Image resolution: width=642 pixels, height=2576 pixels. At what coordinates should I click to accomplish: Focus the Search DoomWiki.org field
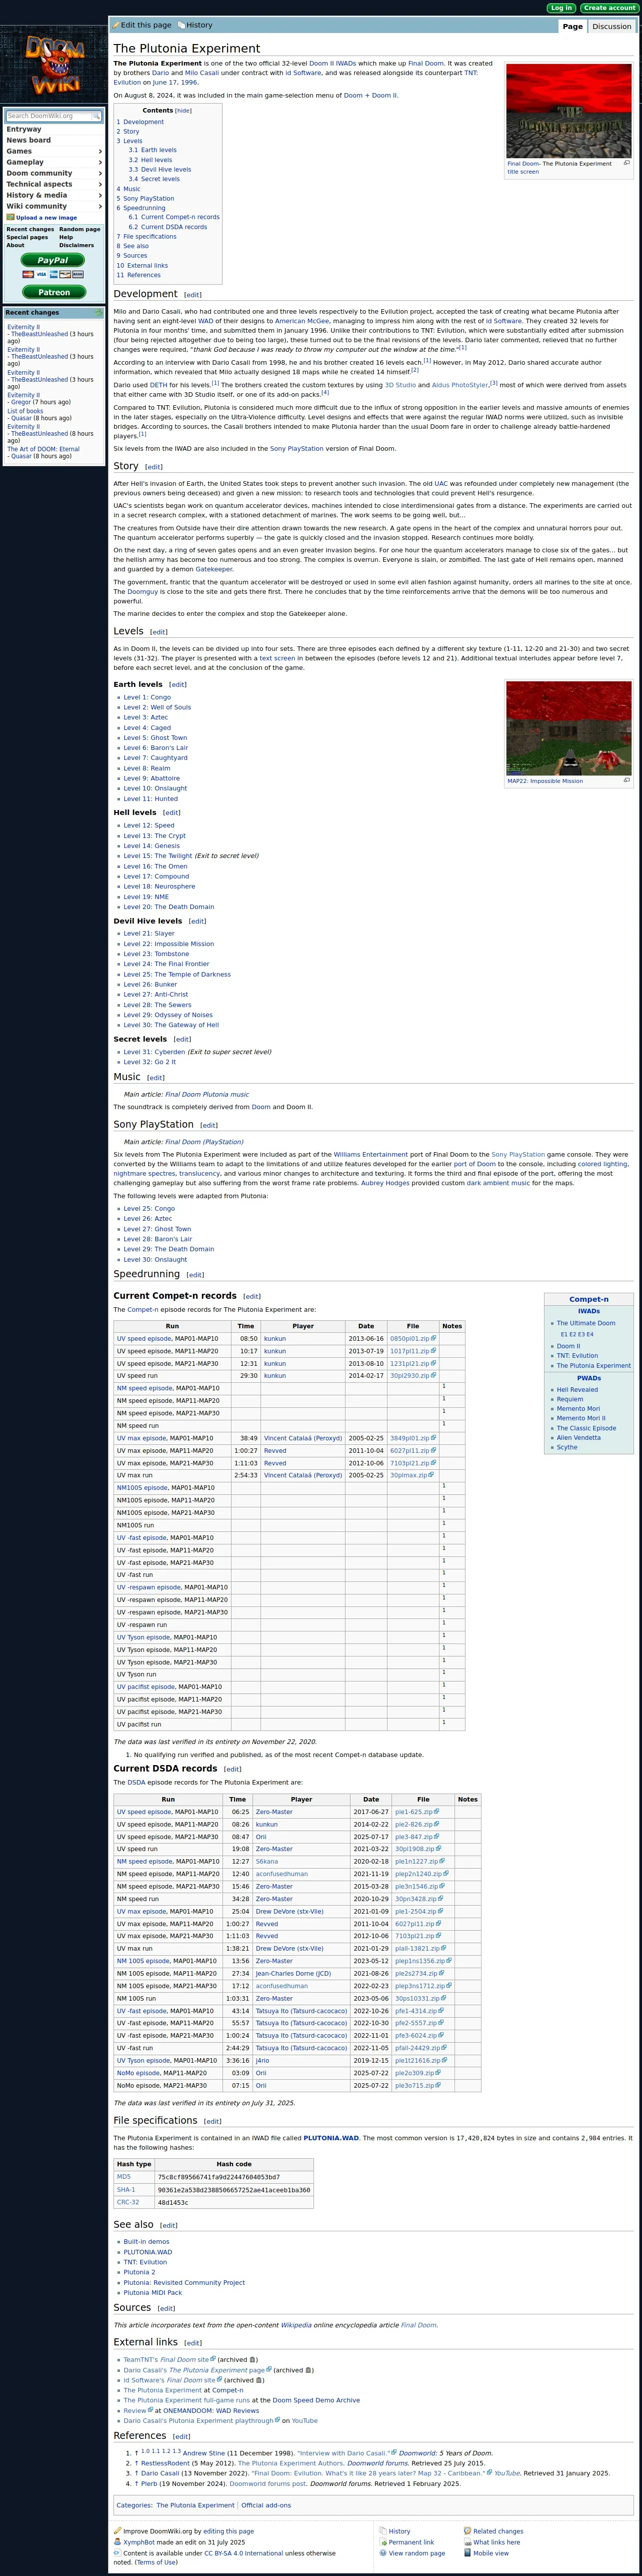49,116
